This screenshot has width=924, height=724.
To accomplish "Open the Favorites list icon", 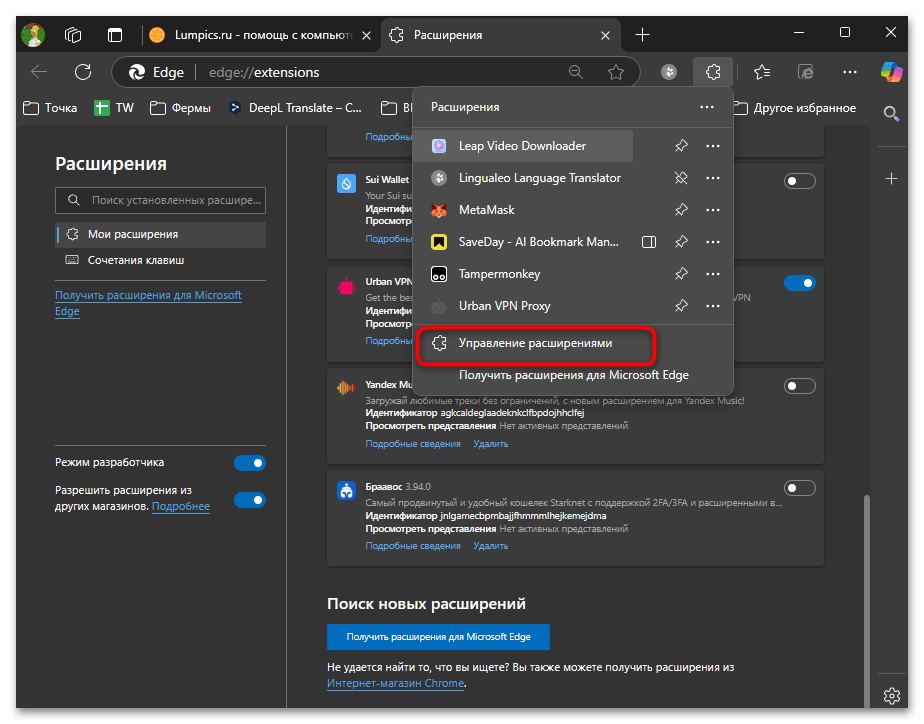I will tap(762, 72).
